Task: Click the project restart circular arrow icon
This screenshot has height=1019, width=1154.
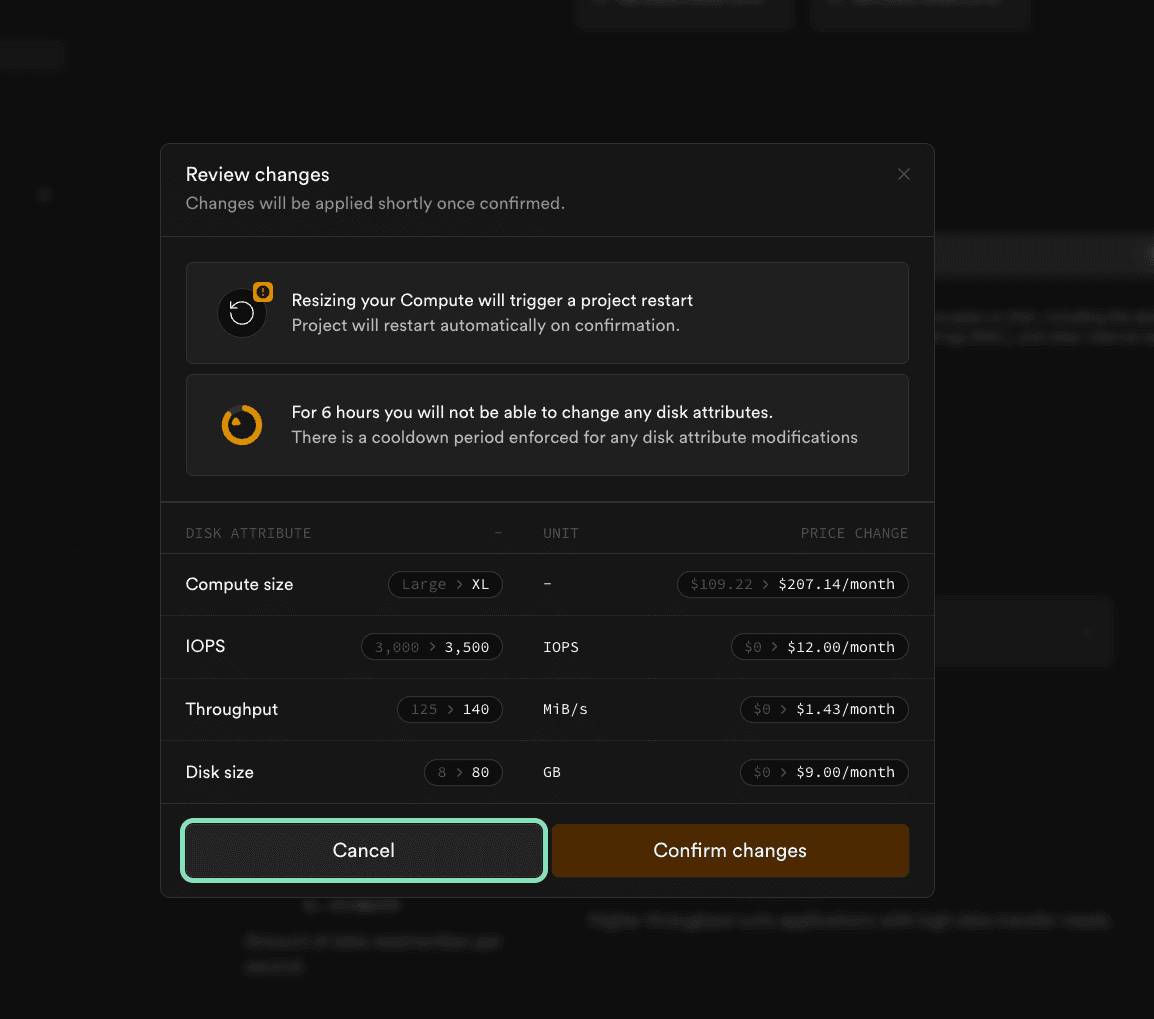Action: (241, 313)
